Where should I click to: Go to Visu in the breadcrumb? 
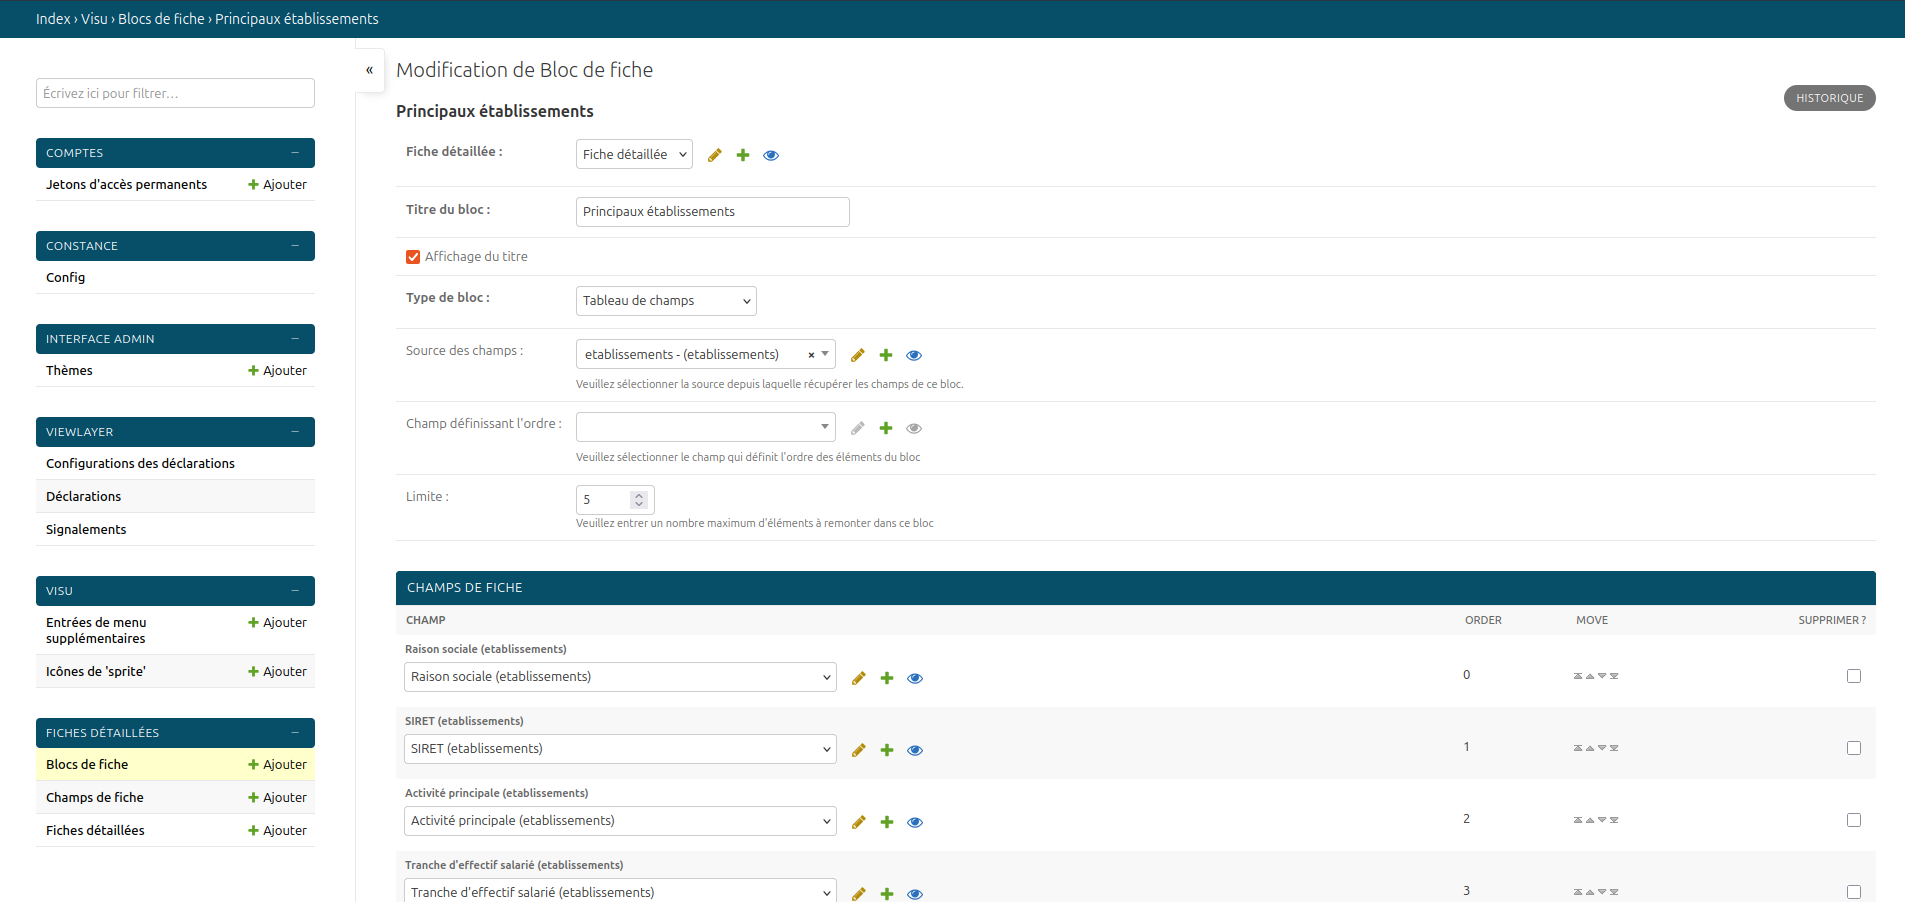pos(94,19)
